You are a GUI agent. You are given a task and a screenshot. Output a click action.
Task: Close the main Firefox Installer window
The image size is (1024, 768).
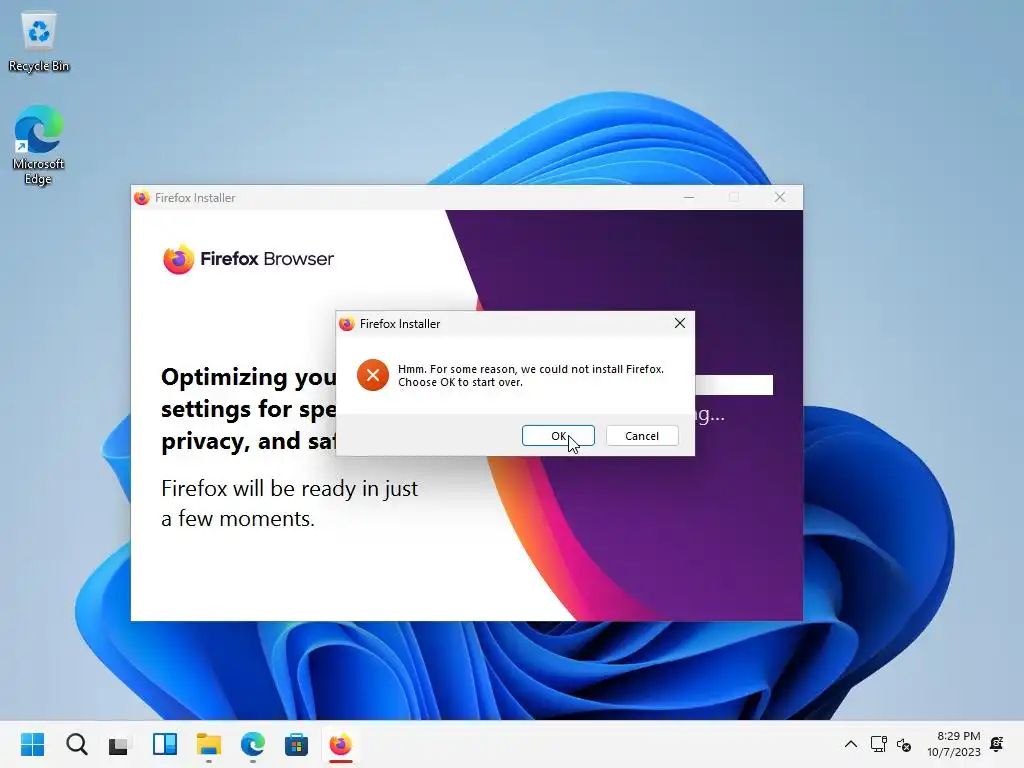(780, 197)
